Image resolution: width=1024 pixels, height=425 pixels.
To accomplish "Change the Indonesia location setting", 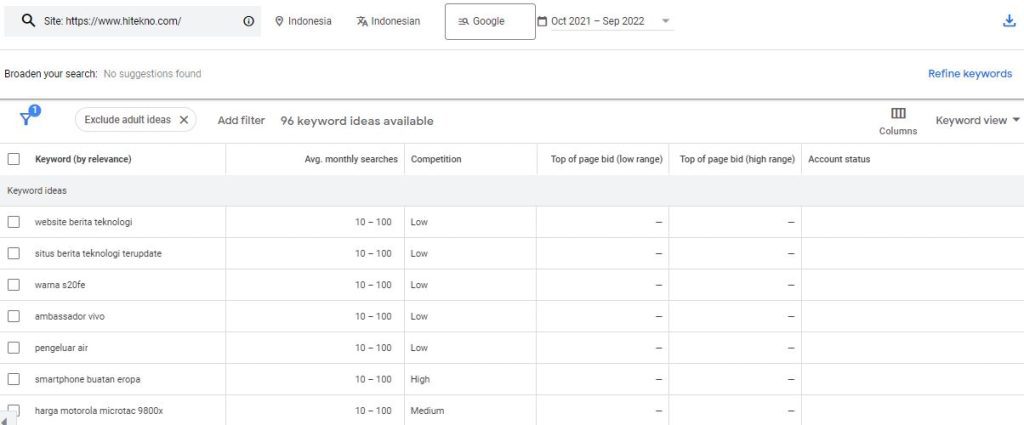I will click(x=303, y=21).
